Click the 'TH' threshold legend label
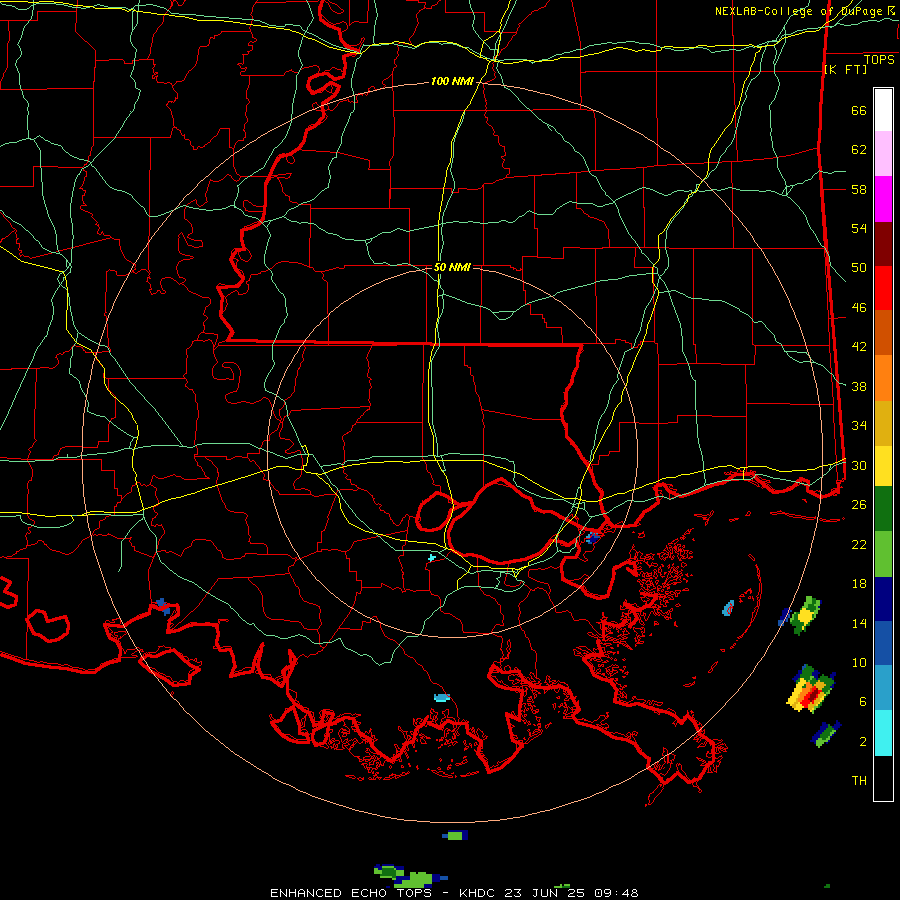 click(x=859, y=780)
